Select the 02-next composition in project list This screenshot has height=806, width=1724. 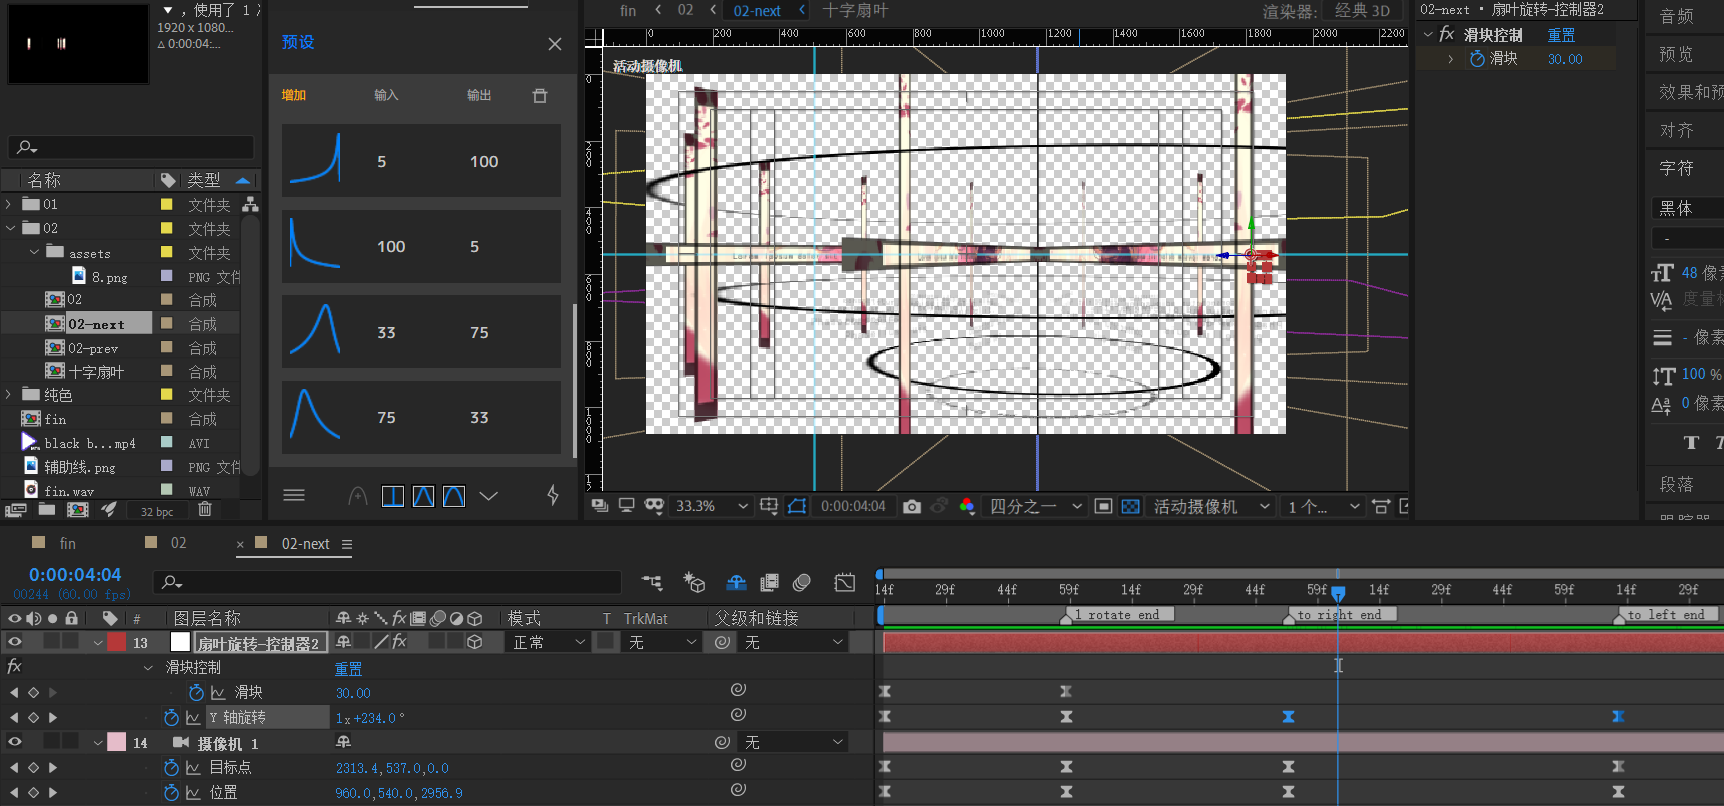pyautogui.click(x=97, y=324)
